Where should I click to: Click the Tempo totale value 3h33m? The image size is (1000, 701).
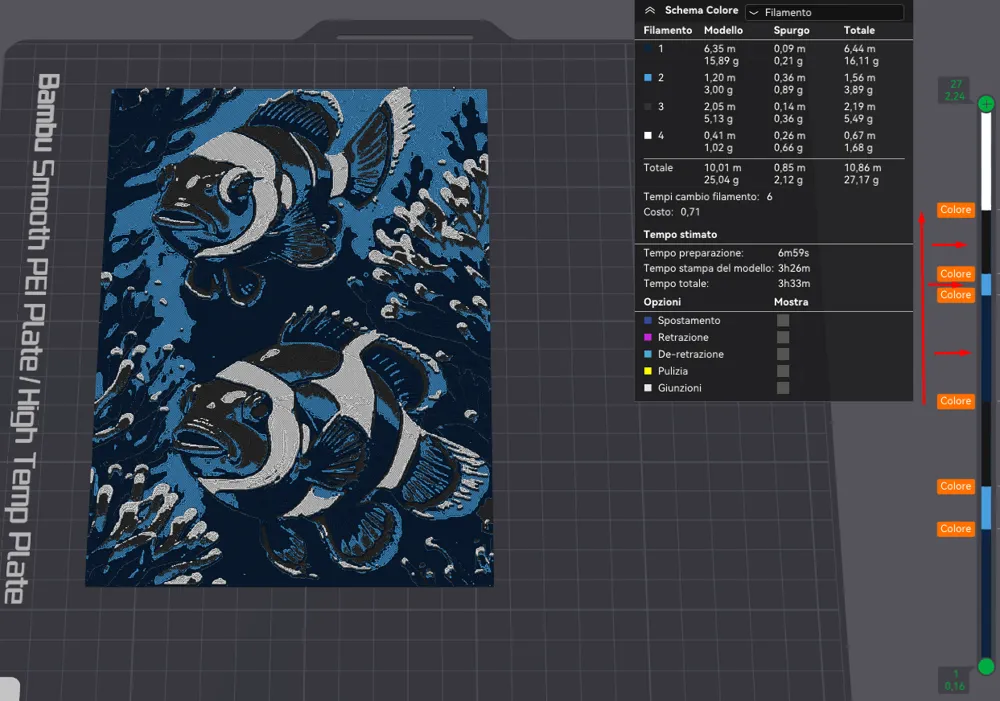[794, 283]
